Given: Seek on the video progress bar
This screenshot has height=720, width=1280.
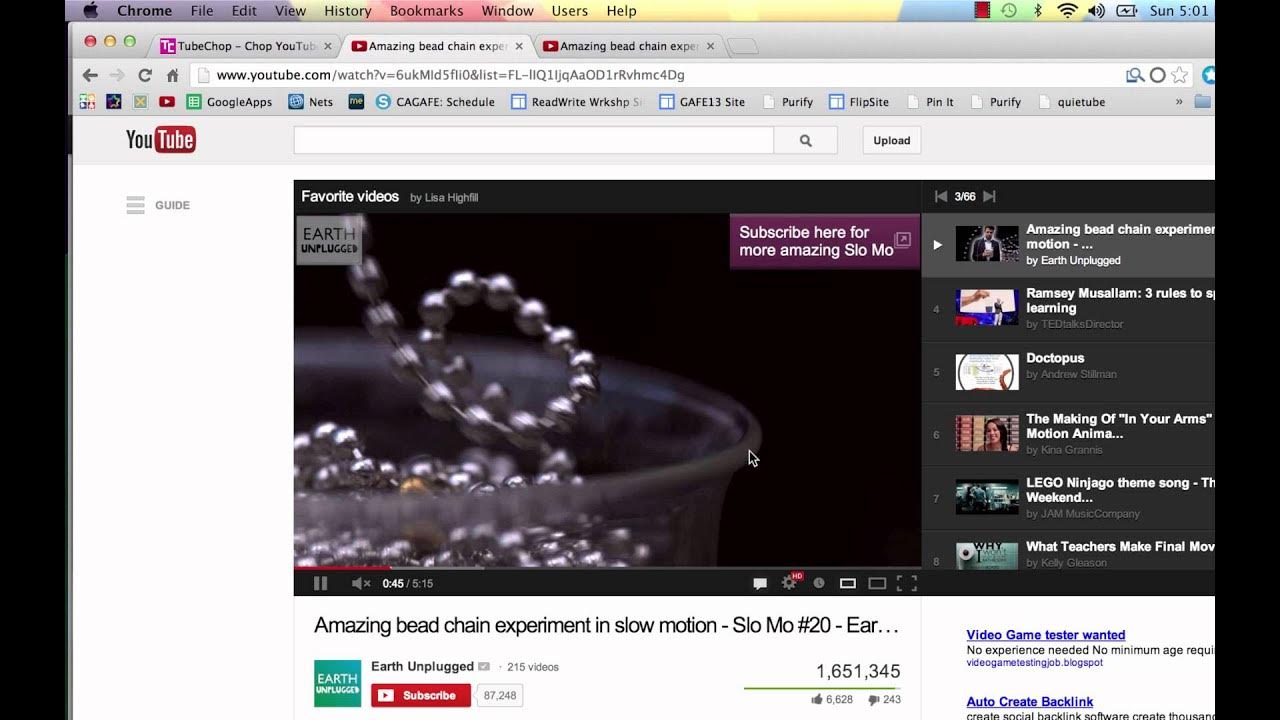Looking at the screenshot, I should click(607, 568).
